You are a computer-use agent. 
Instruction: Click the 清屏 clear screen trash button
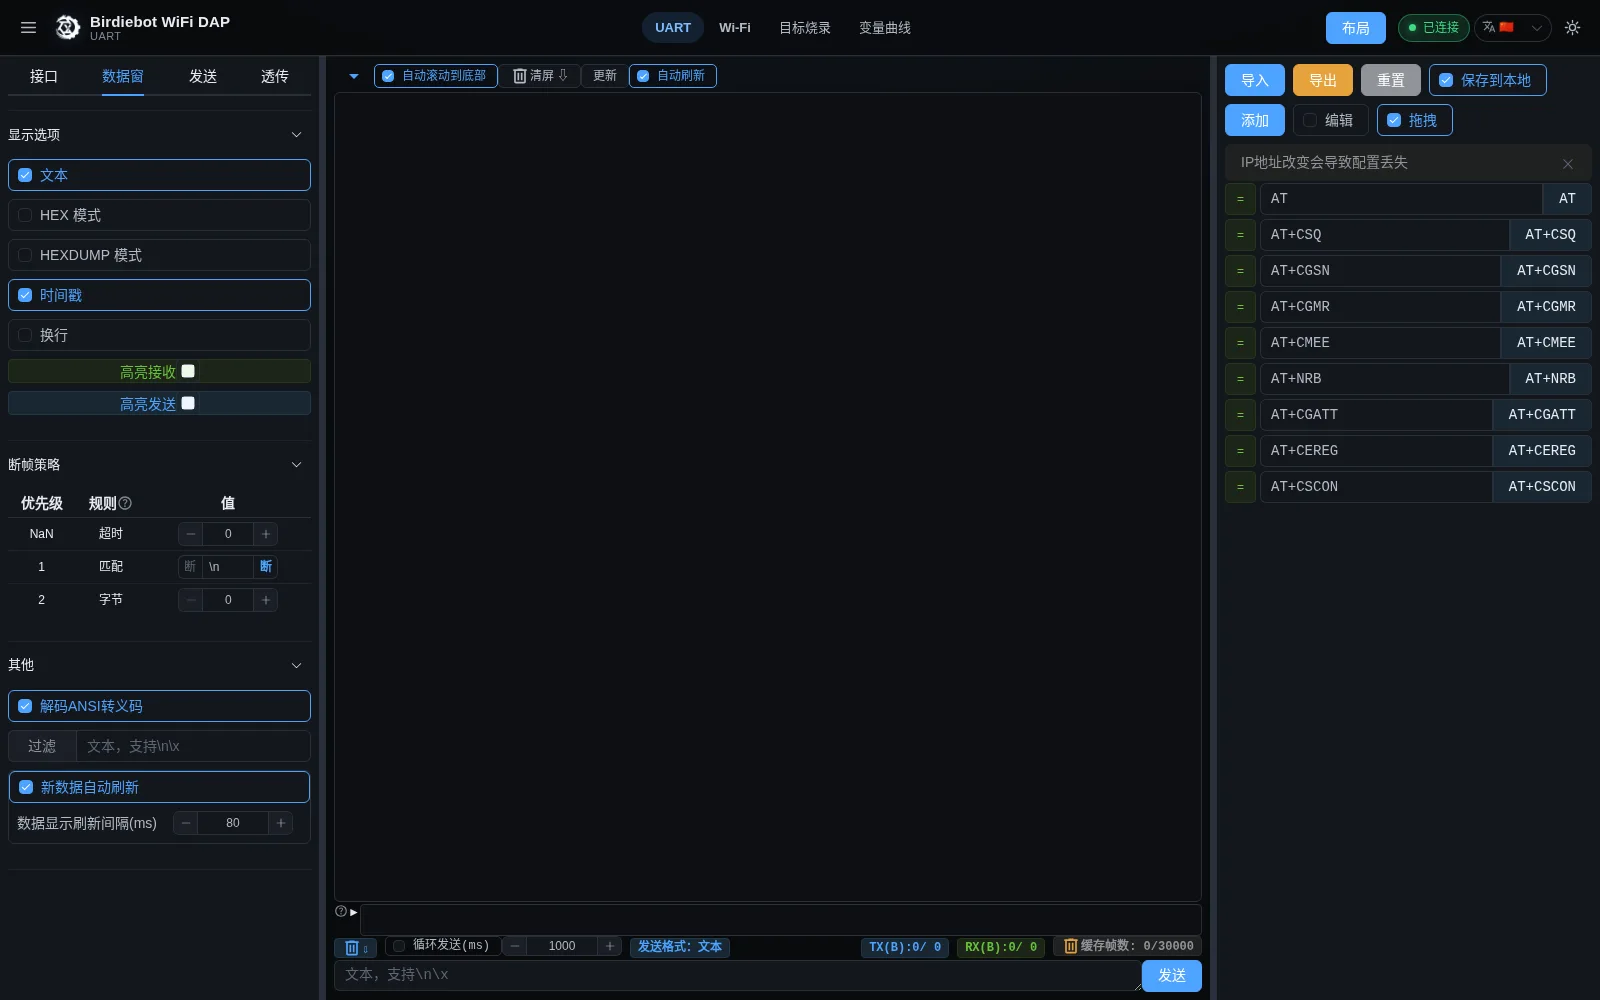[540, 76]
